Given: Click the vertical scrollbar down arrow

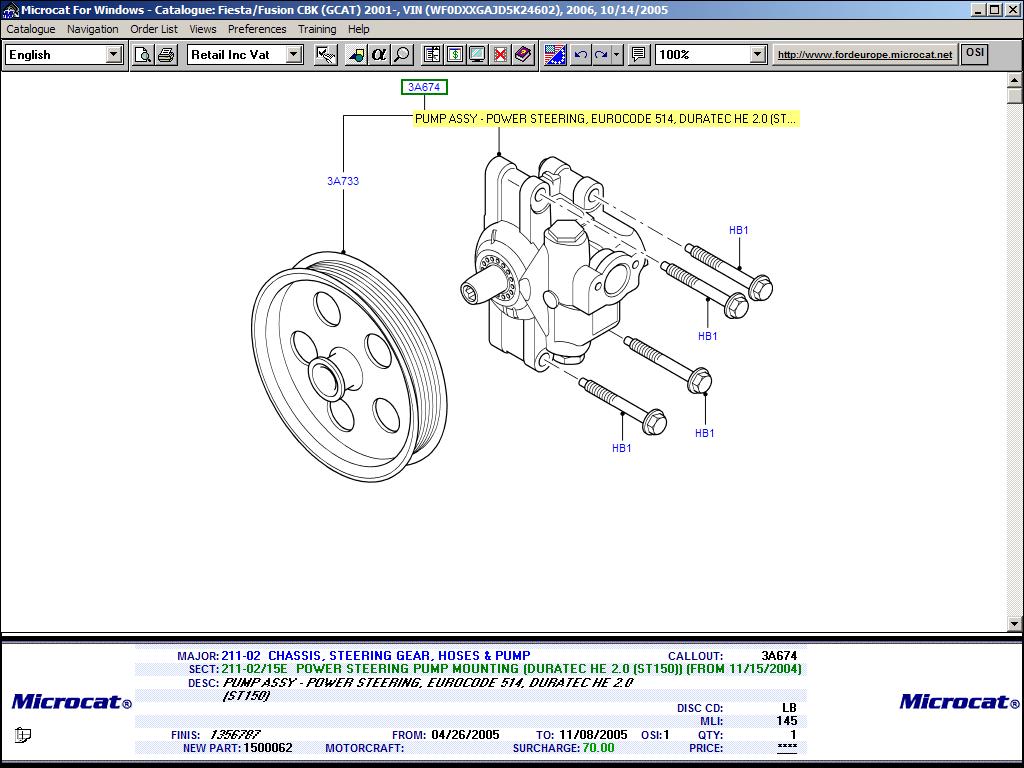Looking at the screenshot, I should [1015, 624].
